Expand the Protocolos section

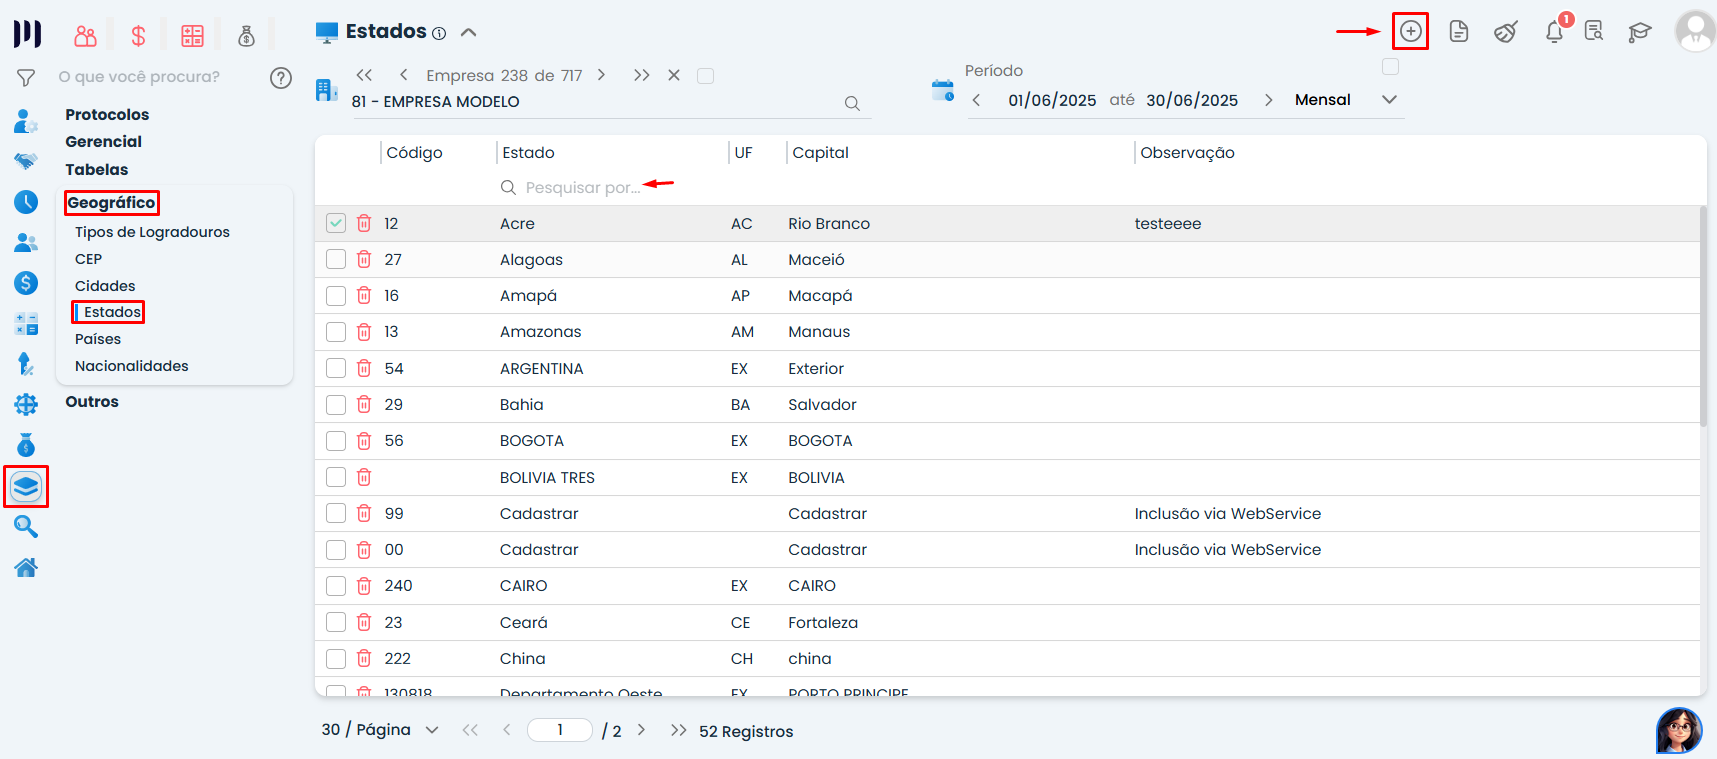point(107,115)
